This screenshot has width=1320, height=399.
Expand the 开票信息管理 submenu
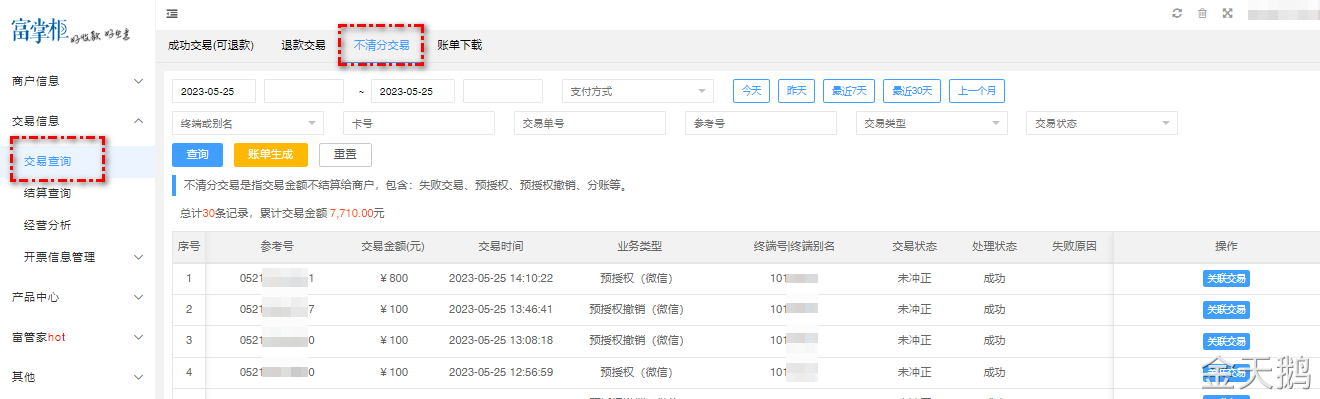pos(78,257)
